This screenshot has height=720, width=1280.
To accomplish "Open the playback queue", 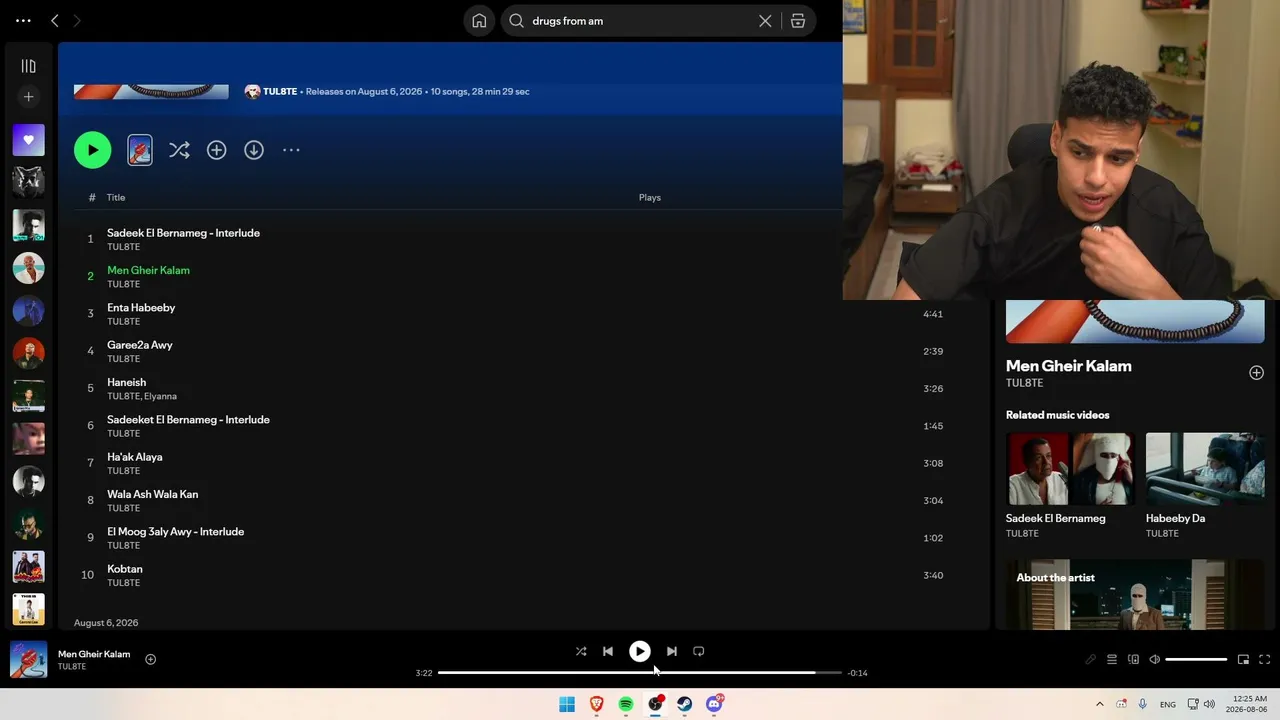I will pos(1112,660).
